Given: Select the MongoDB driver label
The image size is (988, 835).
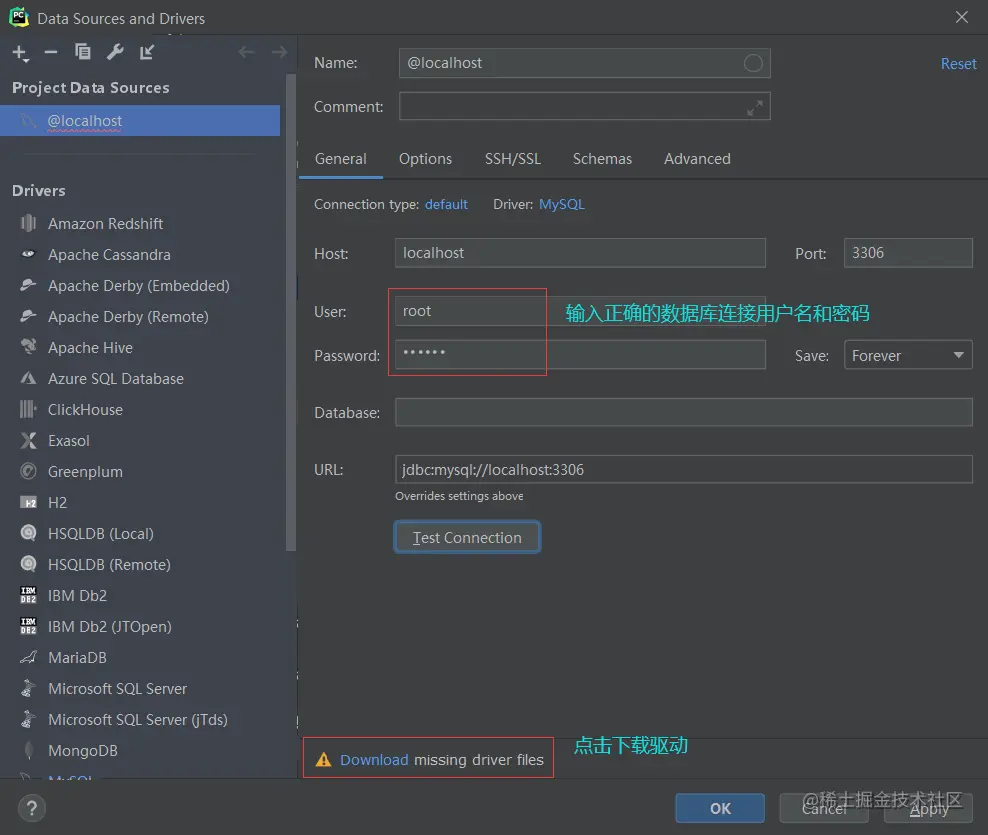Looking at the screenshot, I should point(83,751).
